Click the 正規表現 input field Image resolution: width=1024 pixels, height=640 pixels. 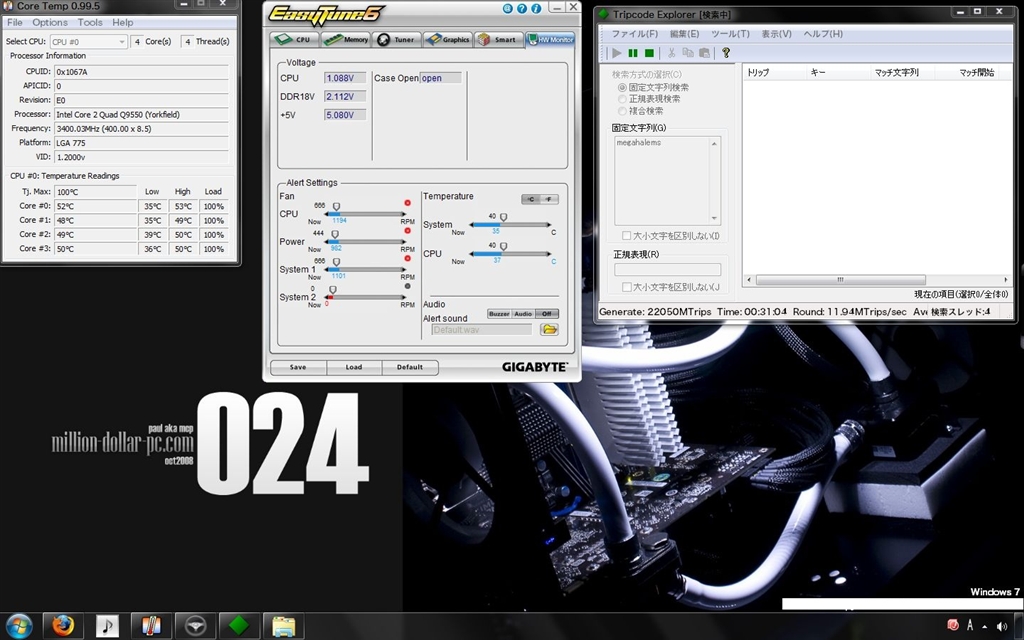(667, 269)
